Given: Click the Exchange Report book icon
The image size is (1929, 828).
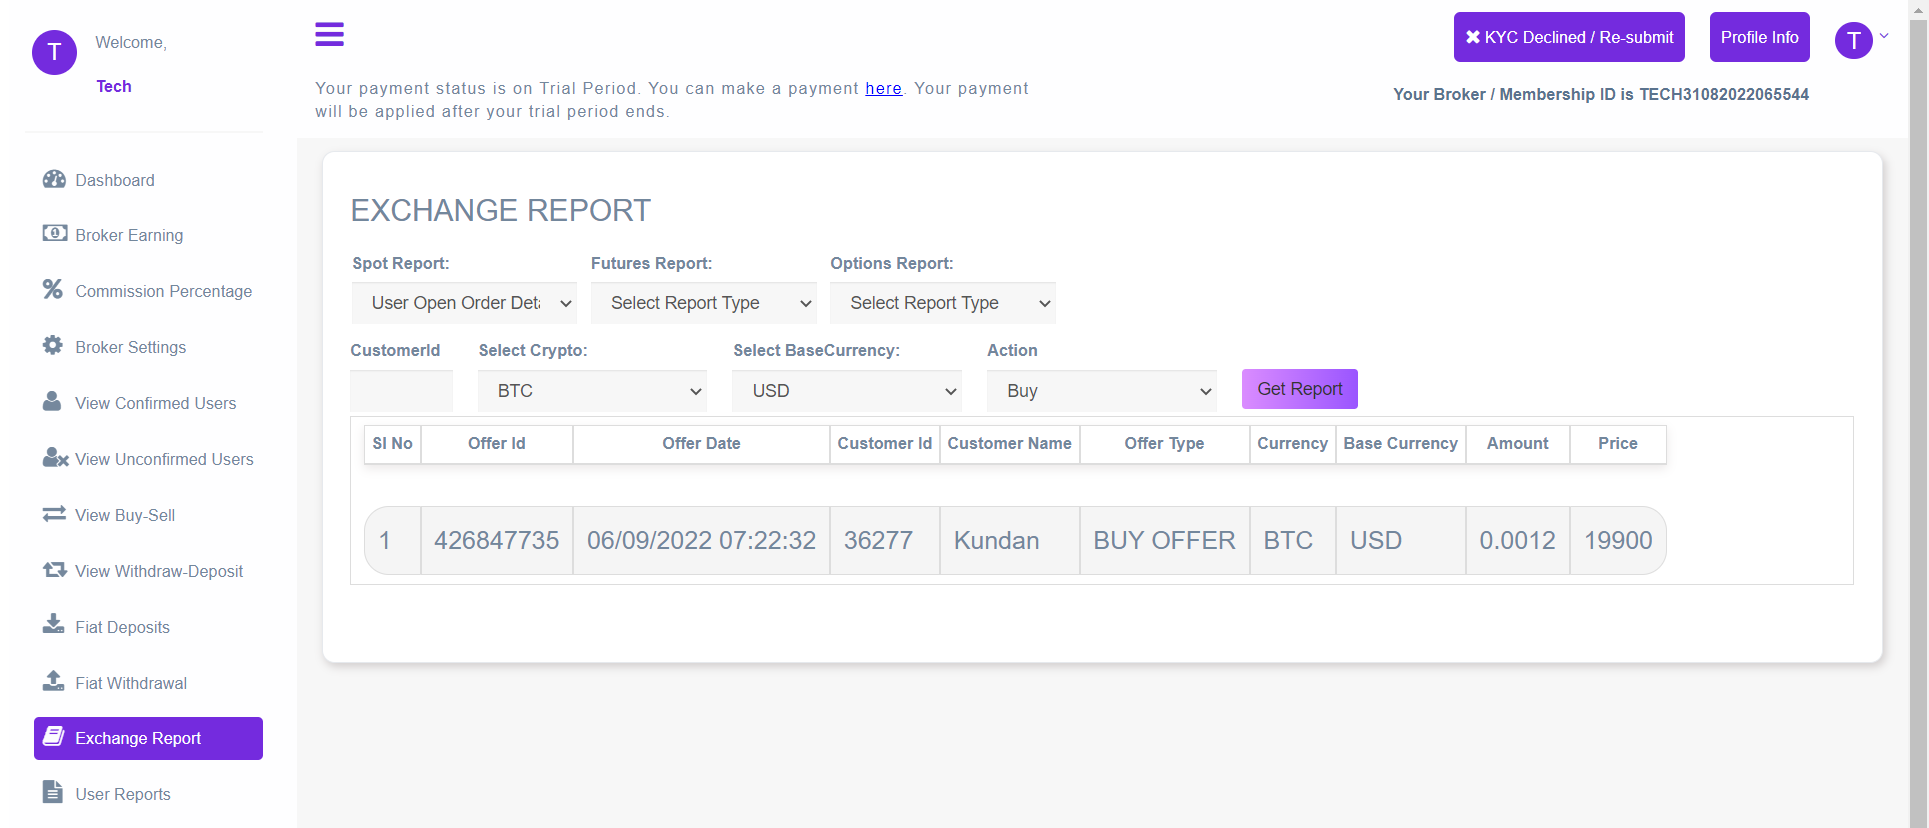Looking at the screenshot, I should click(54, 736).
